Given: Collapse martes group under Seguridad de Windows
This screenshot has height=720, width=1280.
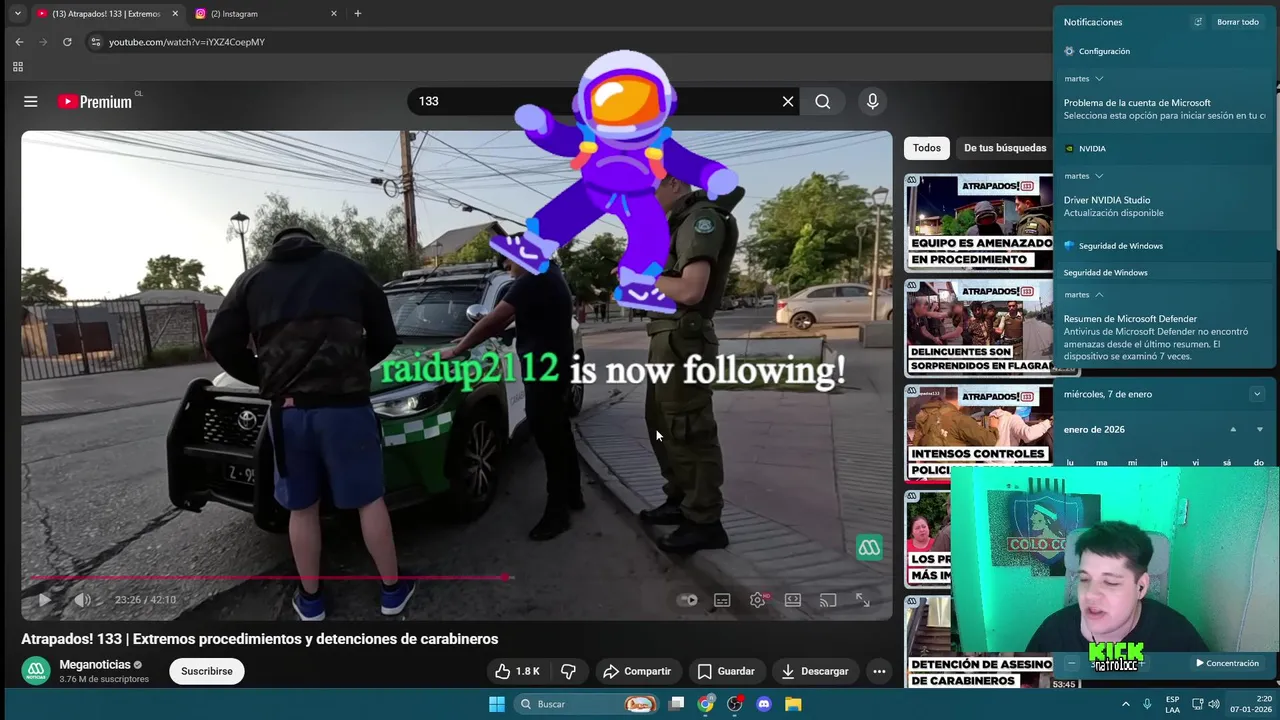Looking at the screenshot, I should [x=1084, y=295].
